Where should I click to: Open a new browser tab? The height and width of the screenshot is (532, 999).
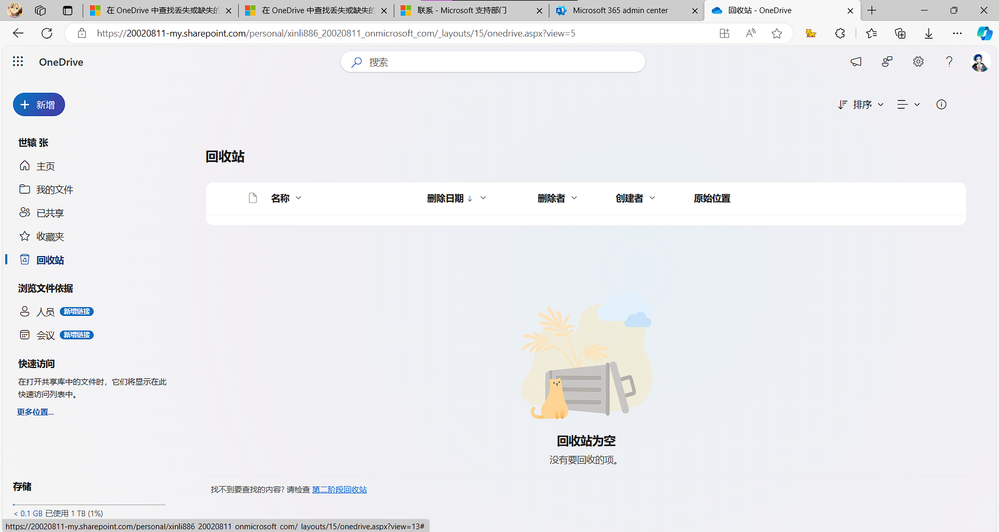(x=872, y=10)
